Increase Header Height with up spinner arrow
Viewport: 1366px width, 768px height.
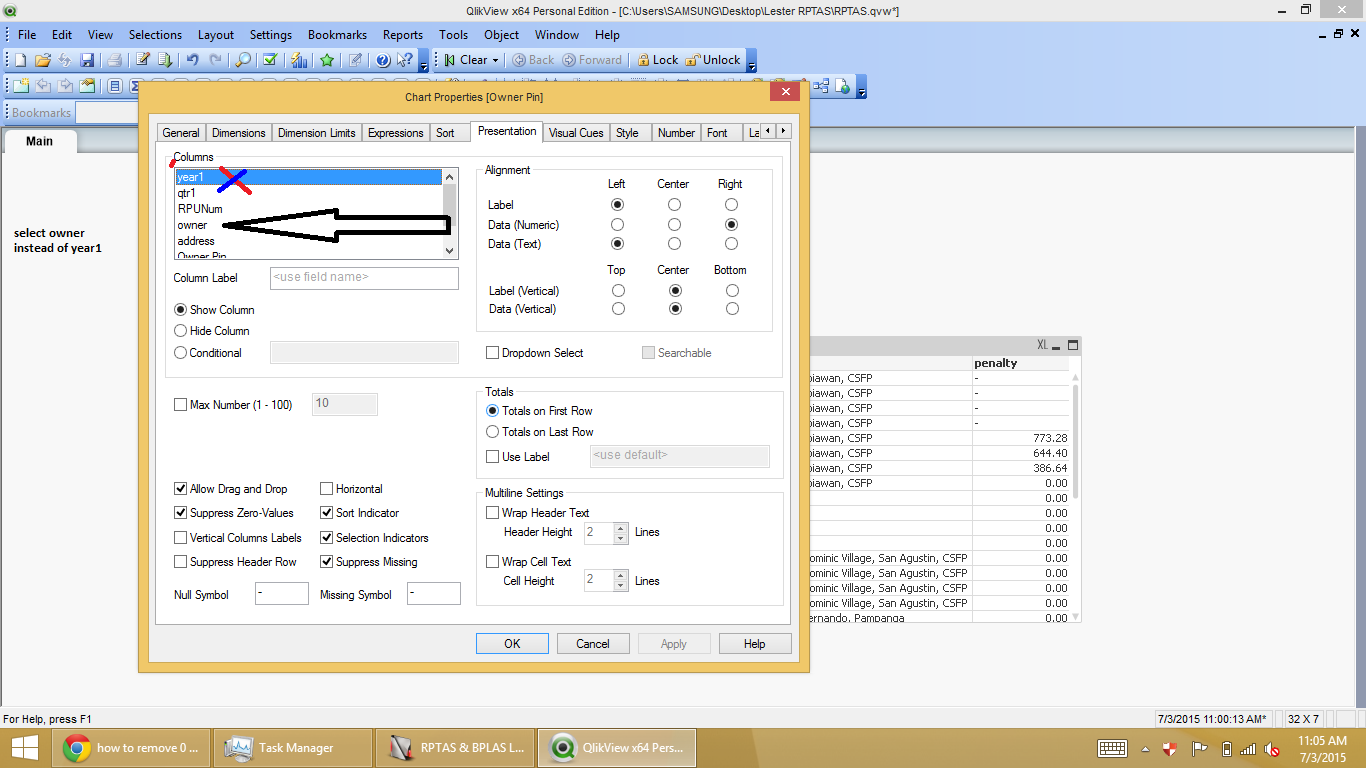621,528
